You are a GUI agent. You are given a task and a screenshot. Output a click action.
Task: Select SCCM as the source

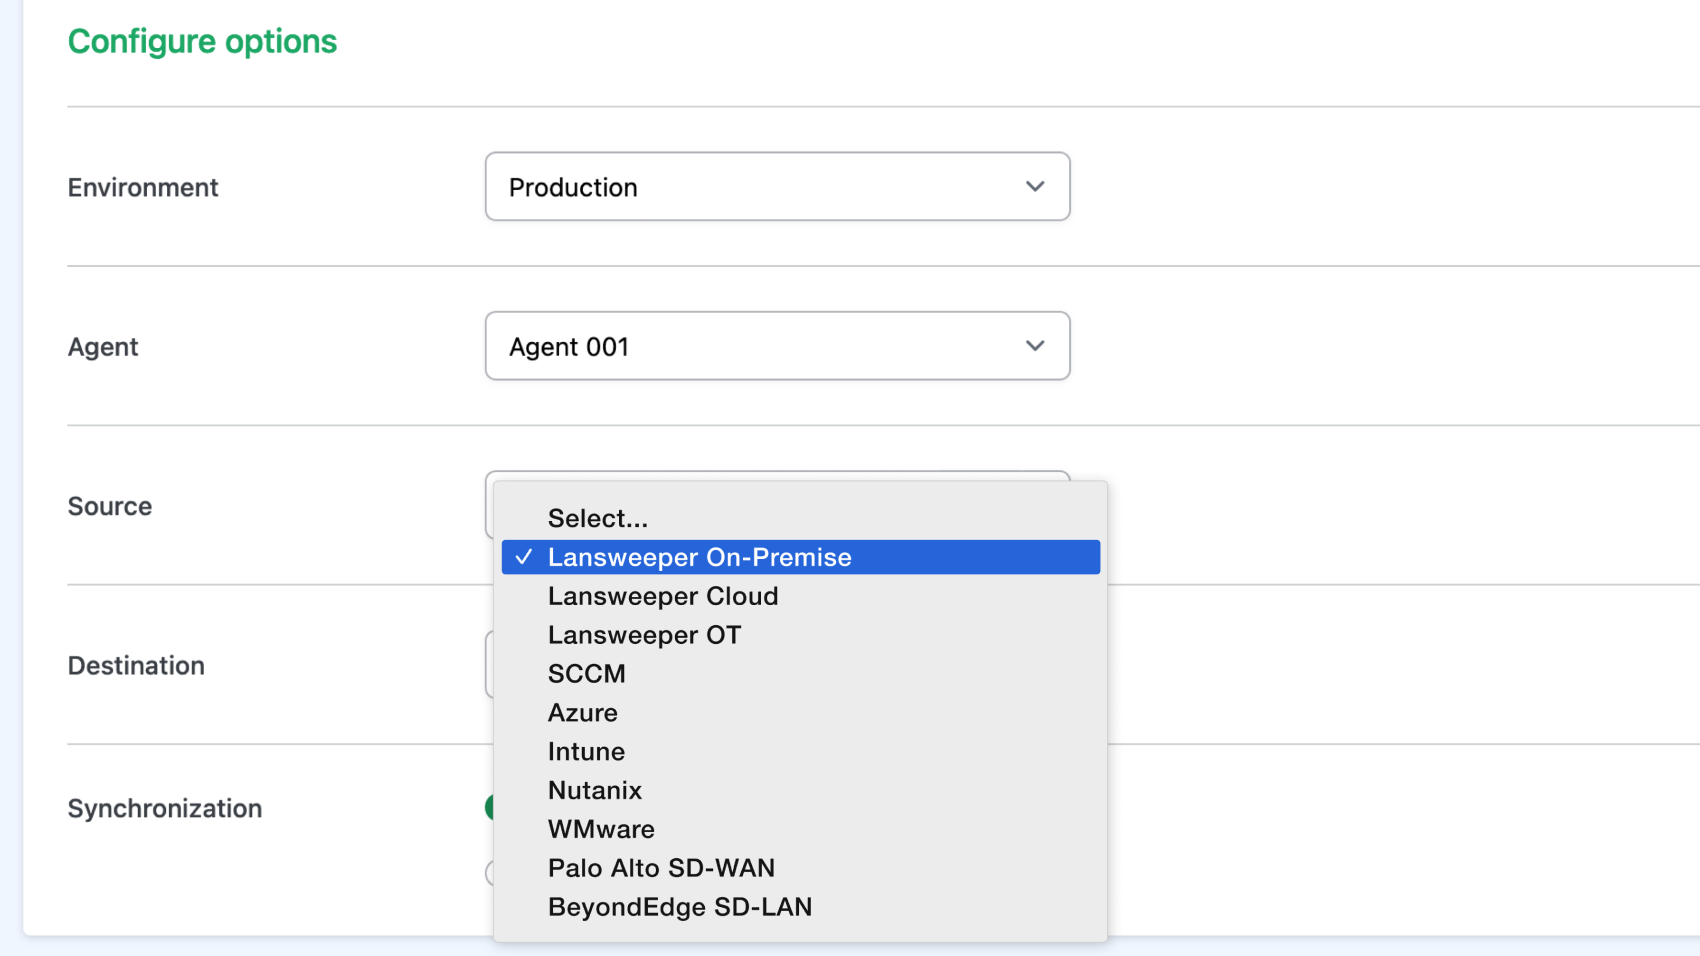[x=586, y=673]
